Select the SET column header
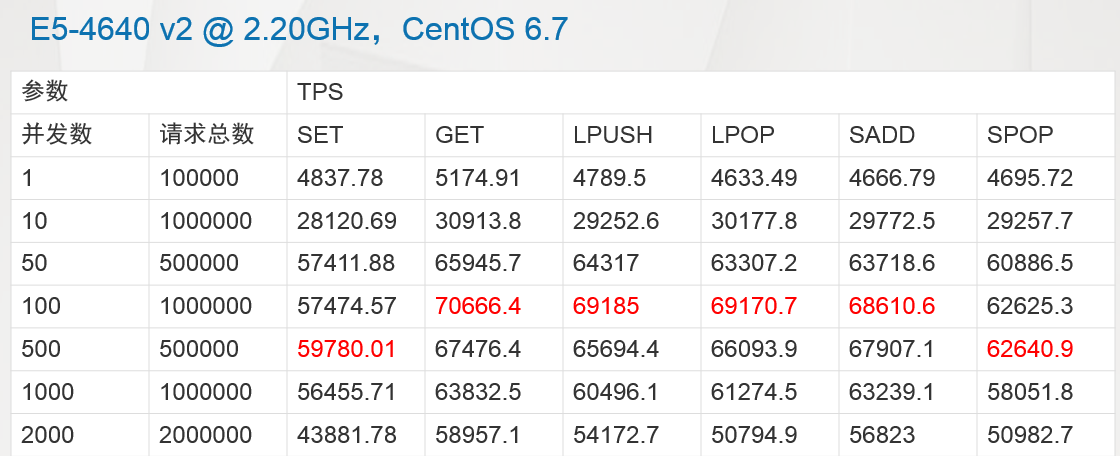1120x456 pixels. 320,135
